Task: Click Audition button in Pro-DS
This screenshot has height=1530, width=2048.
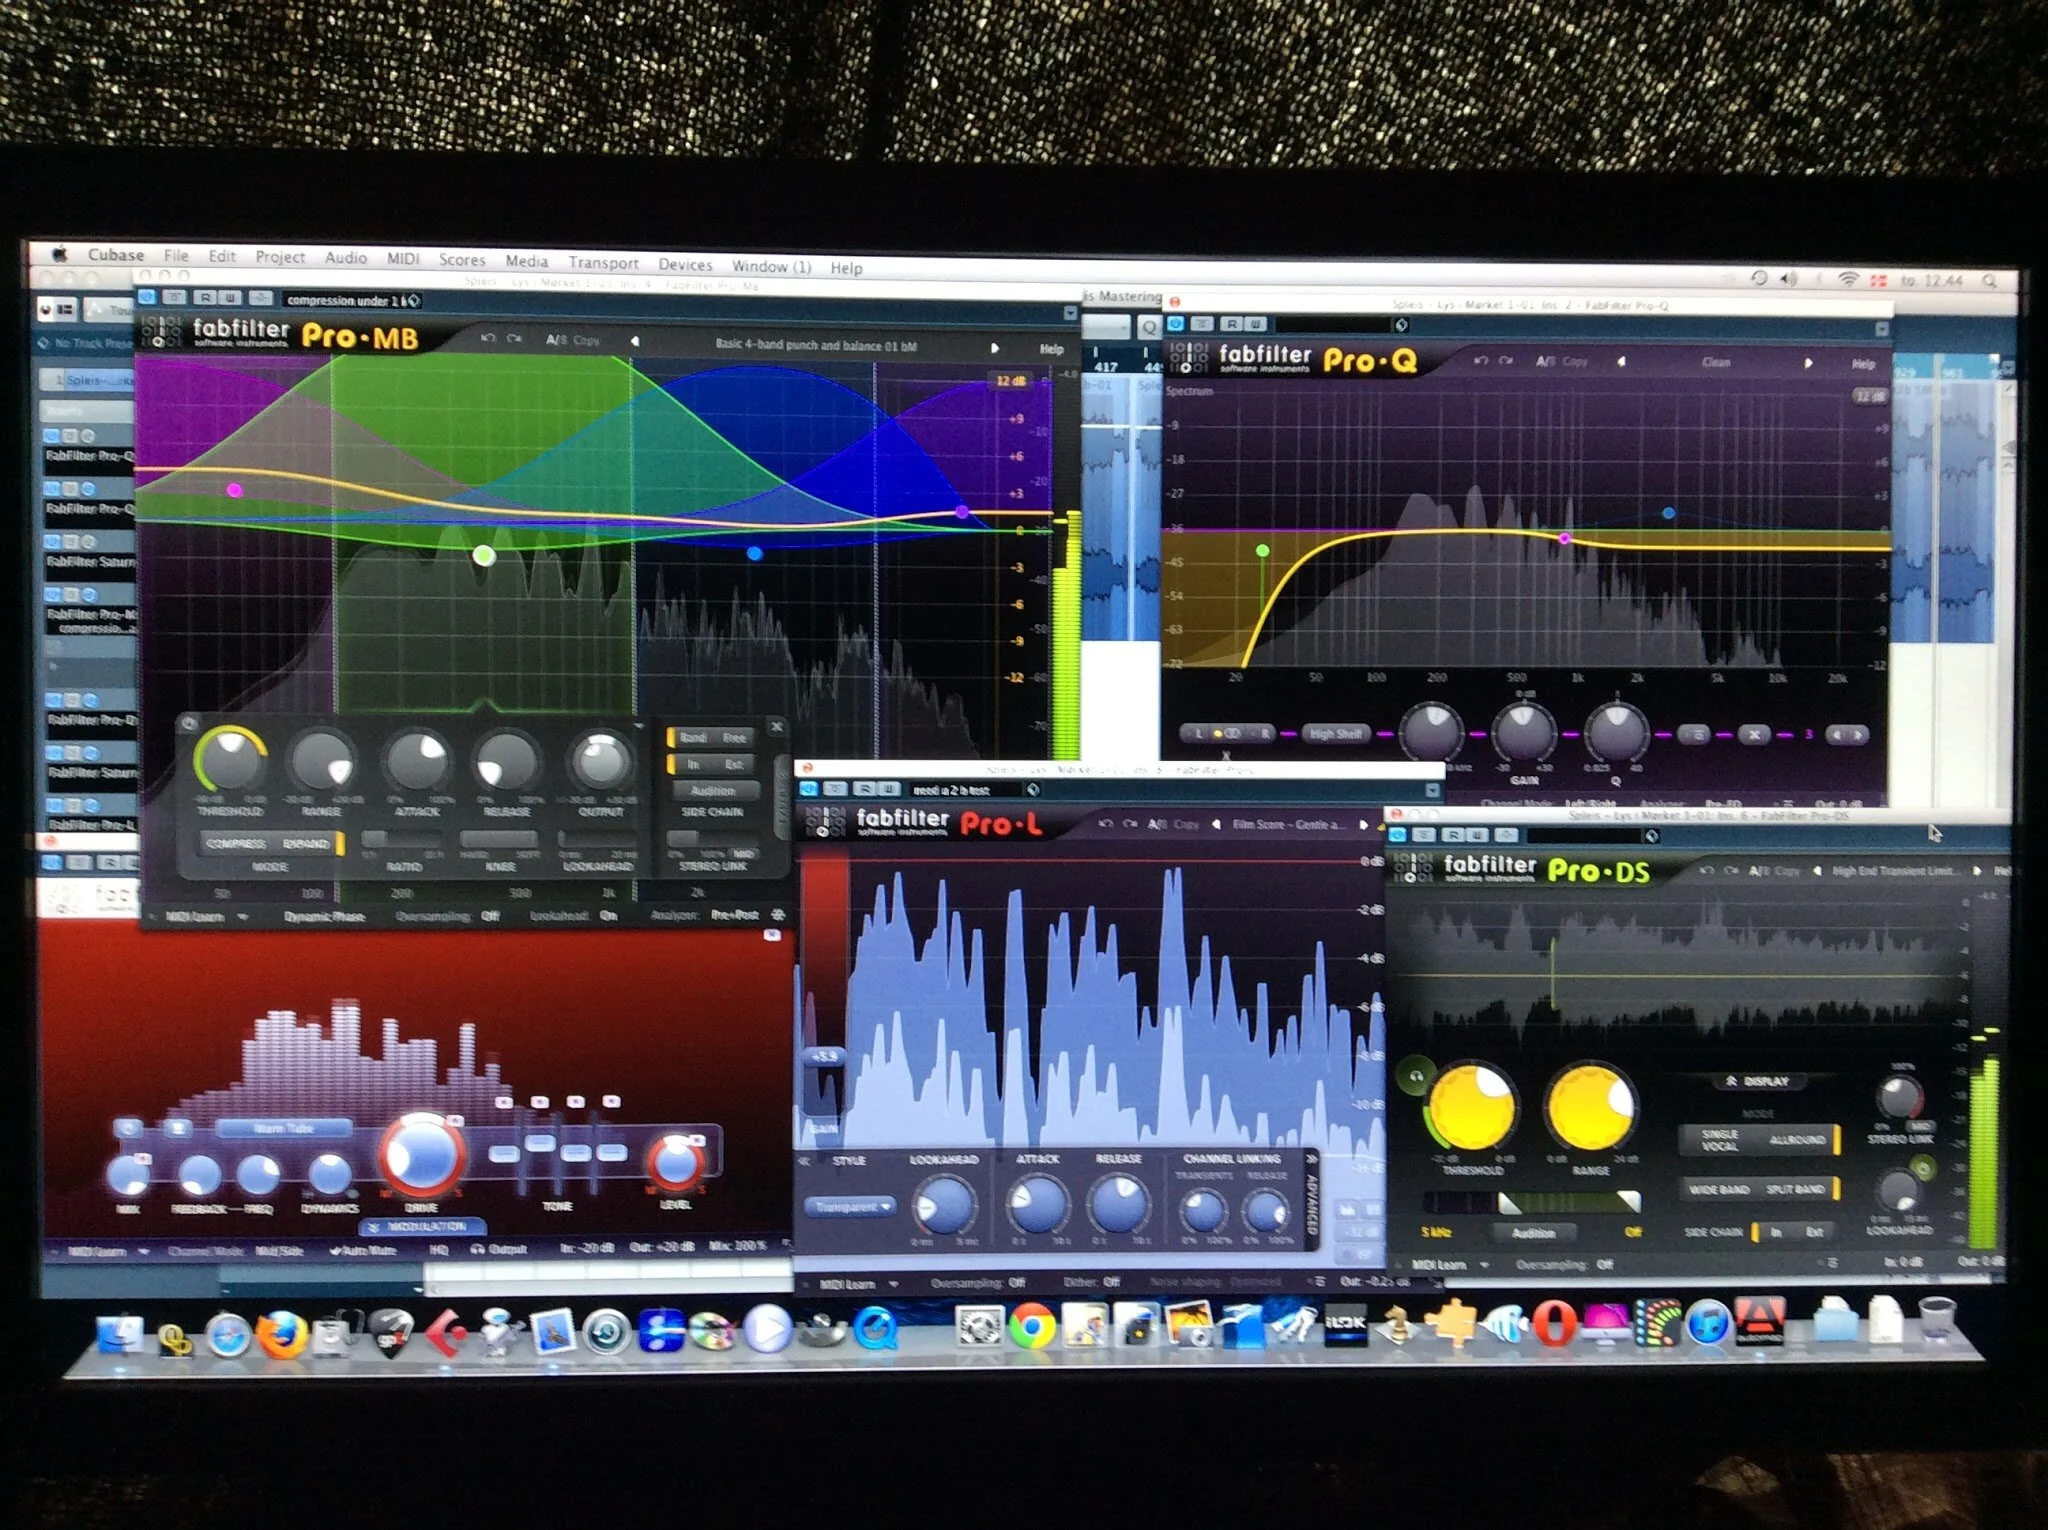Action: click(x=1533, y=1232)
